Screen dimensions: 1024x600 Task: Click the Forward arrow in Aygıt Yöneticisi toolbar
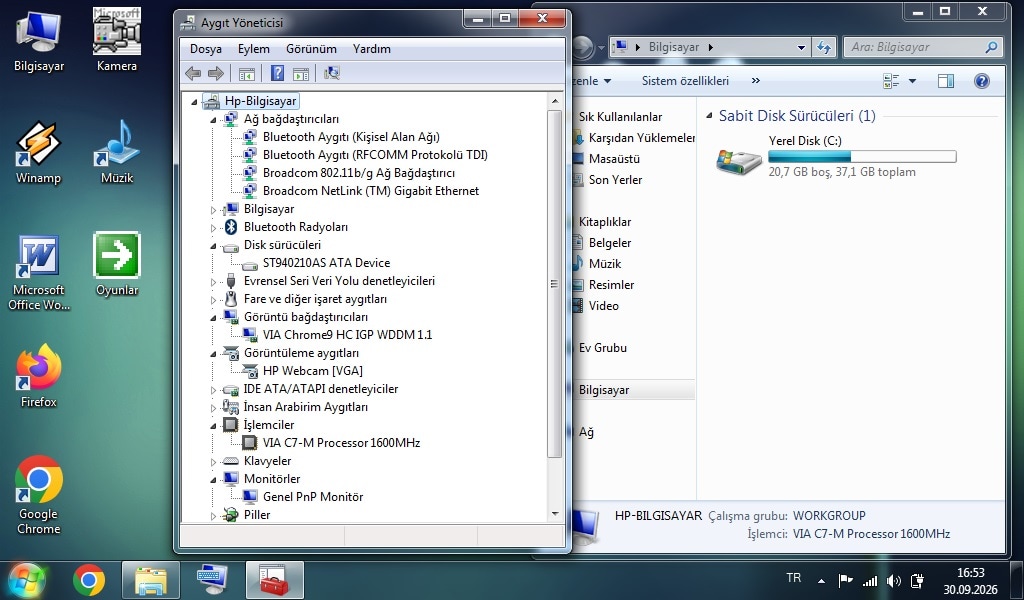tap(216, 73)
